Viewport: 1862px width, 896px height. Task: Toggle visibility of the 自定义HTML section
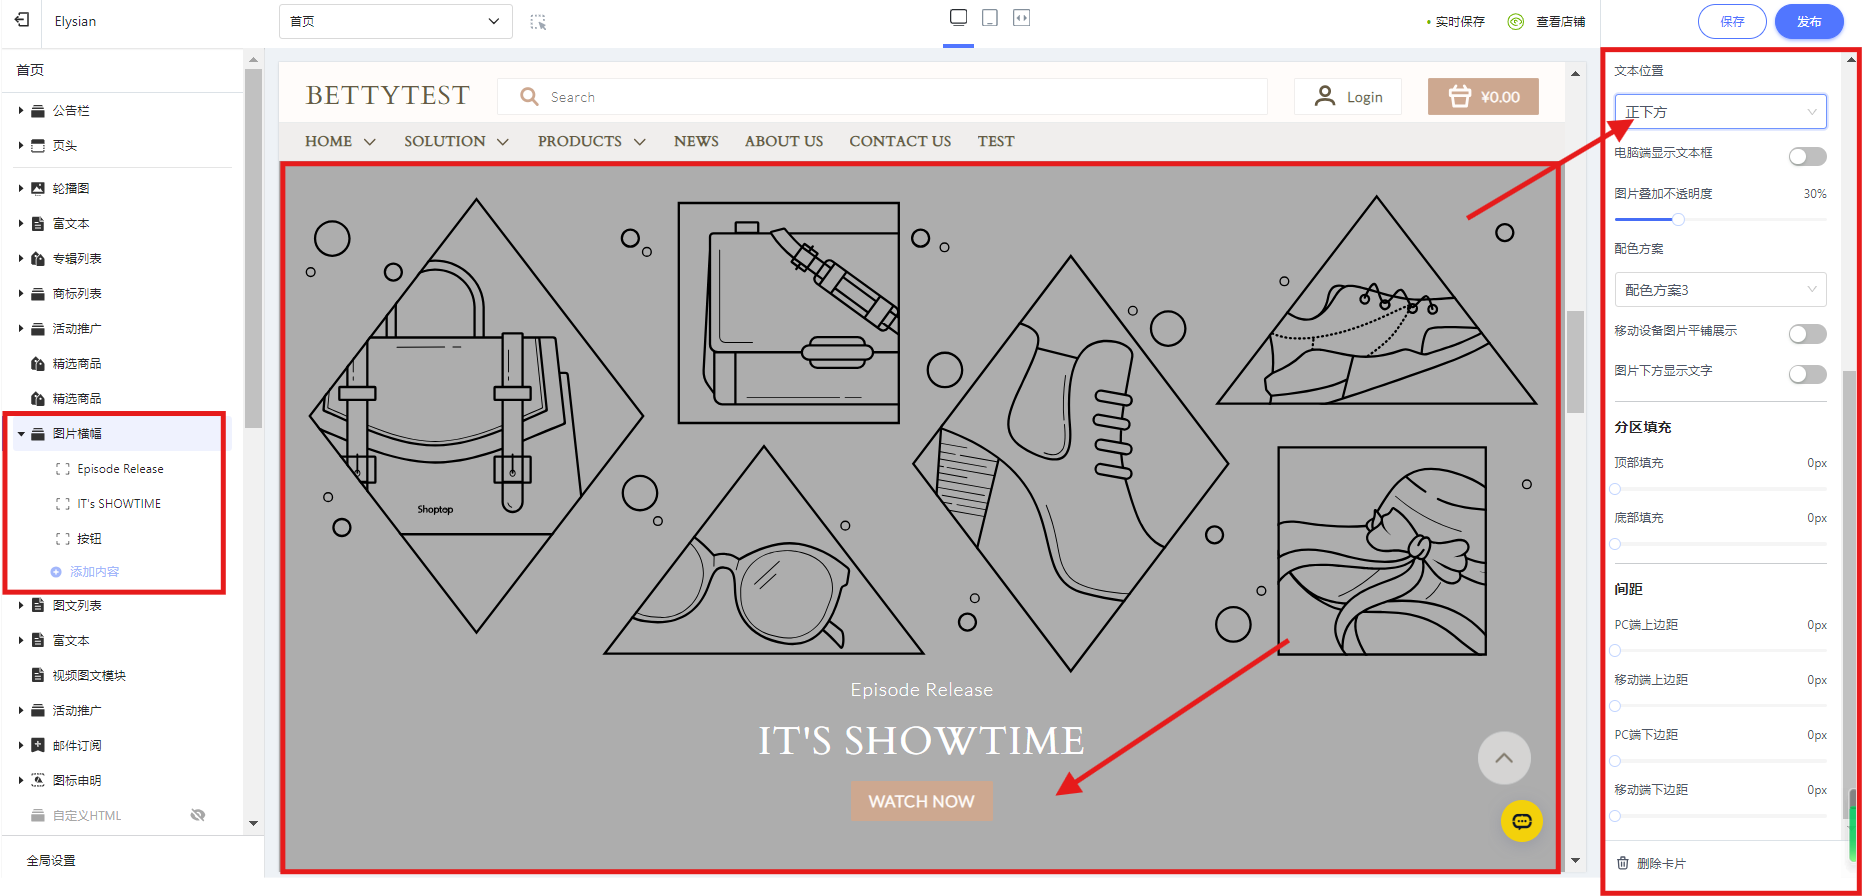198,815
